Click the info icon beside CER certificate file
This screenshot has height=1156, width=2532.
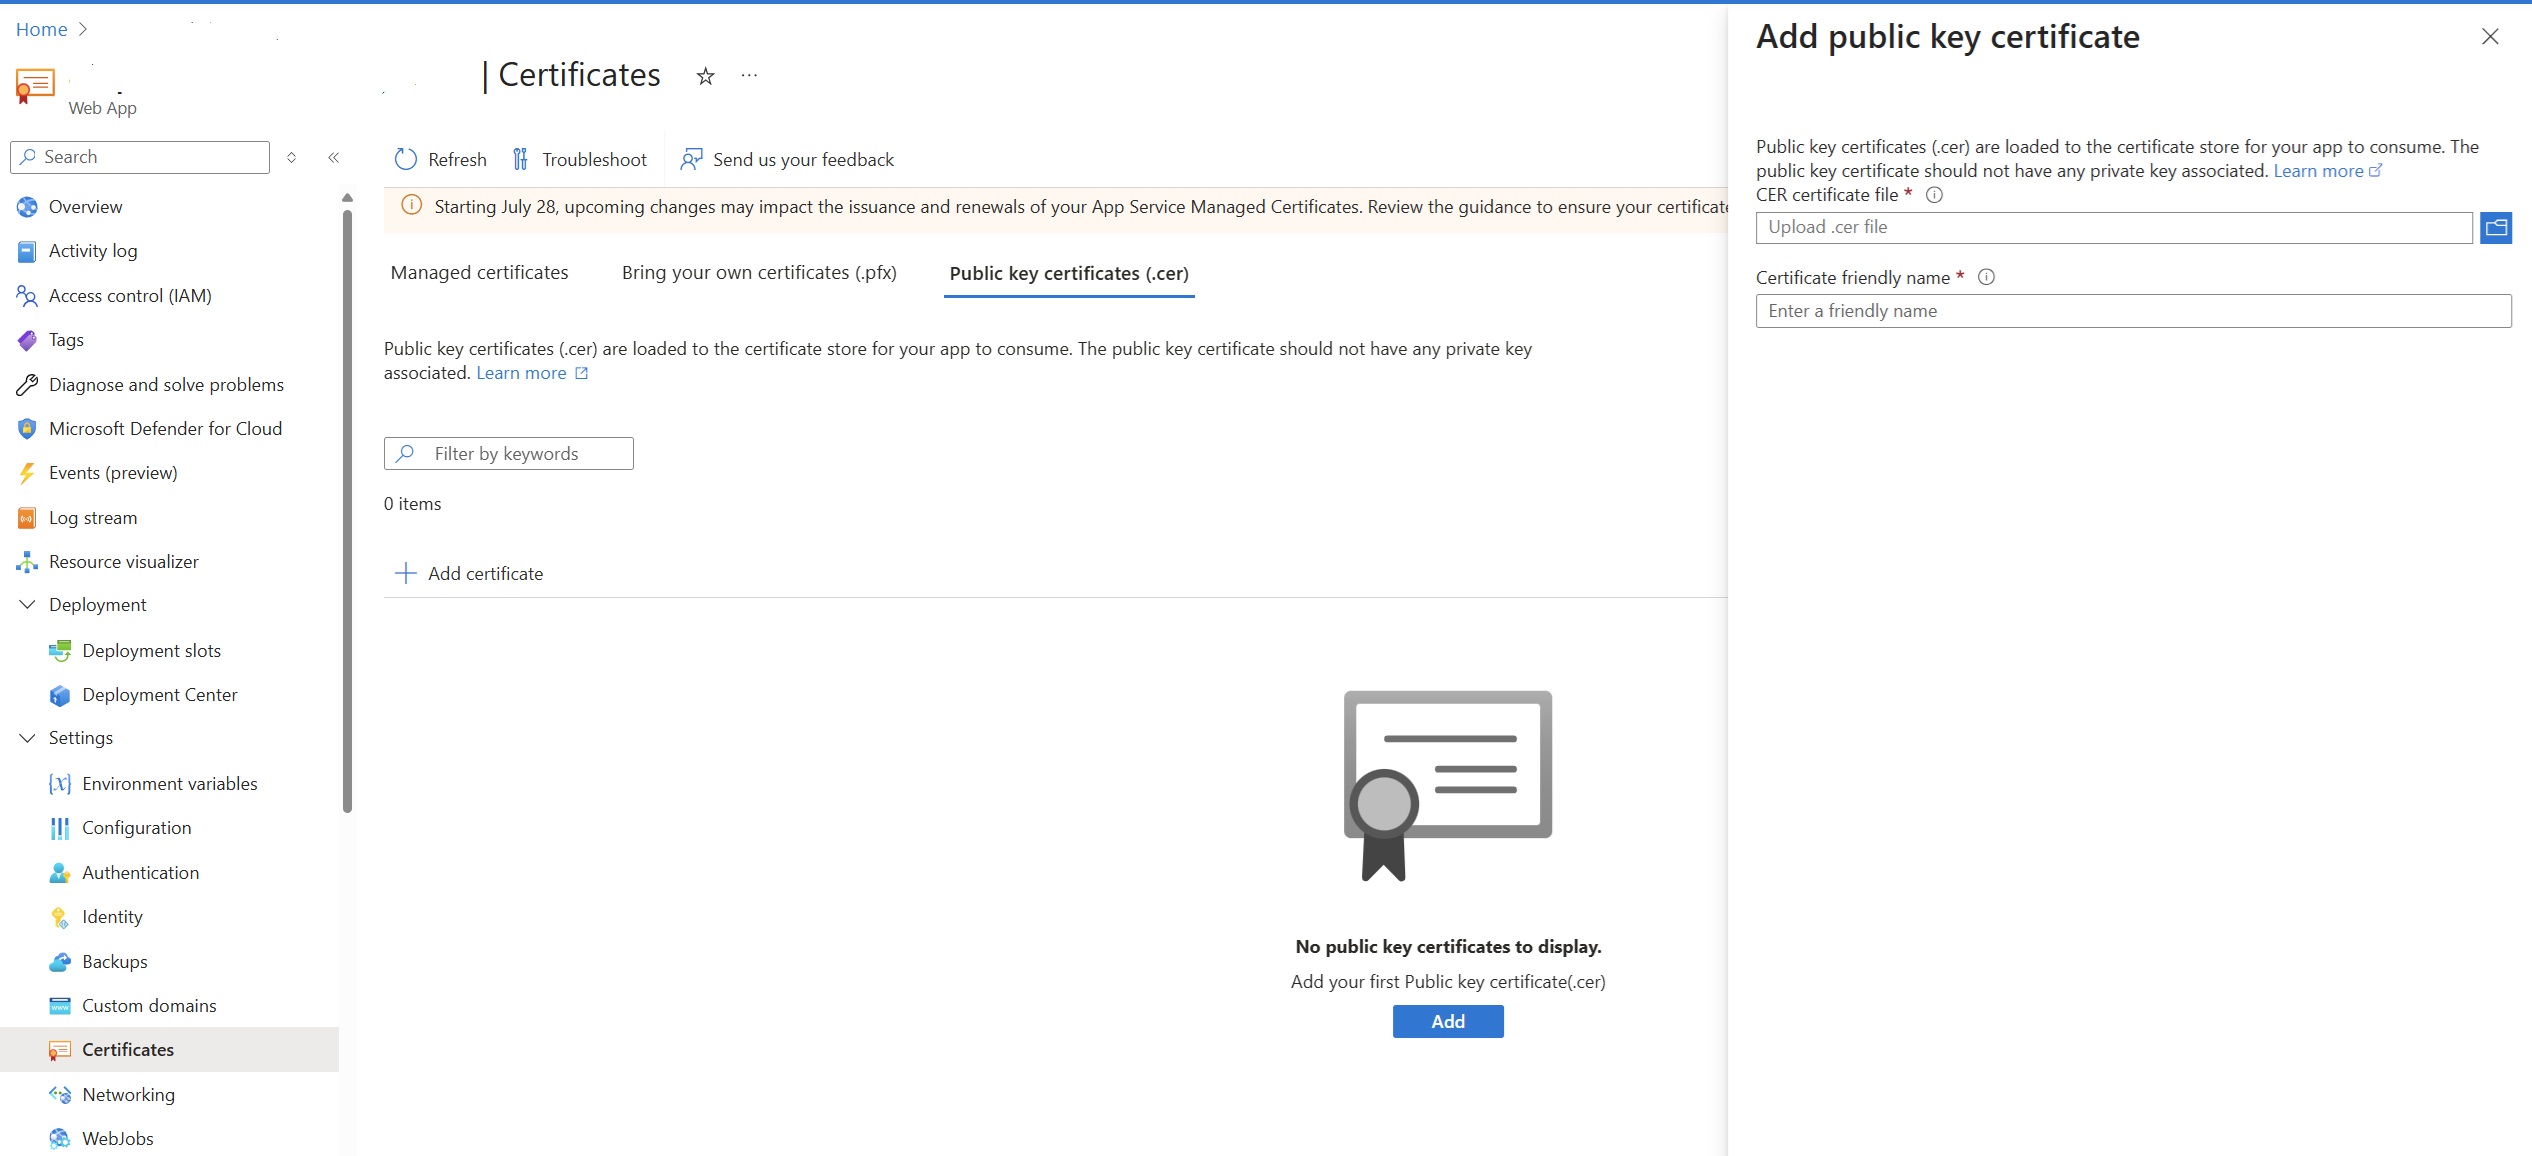[1933, 195]
